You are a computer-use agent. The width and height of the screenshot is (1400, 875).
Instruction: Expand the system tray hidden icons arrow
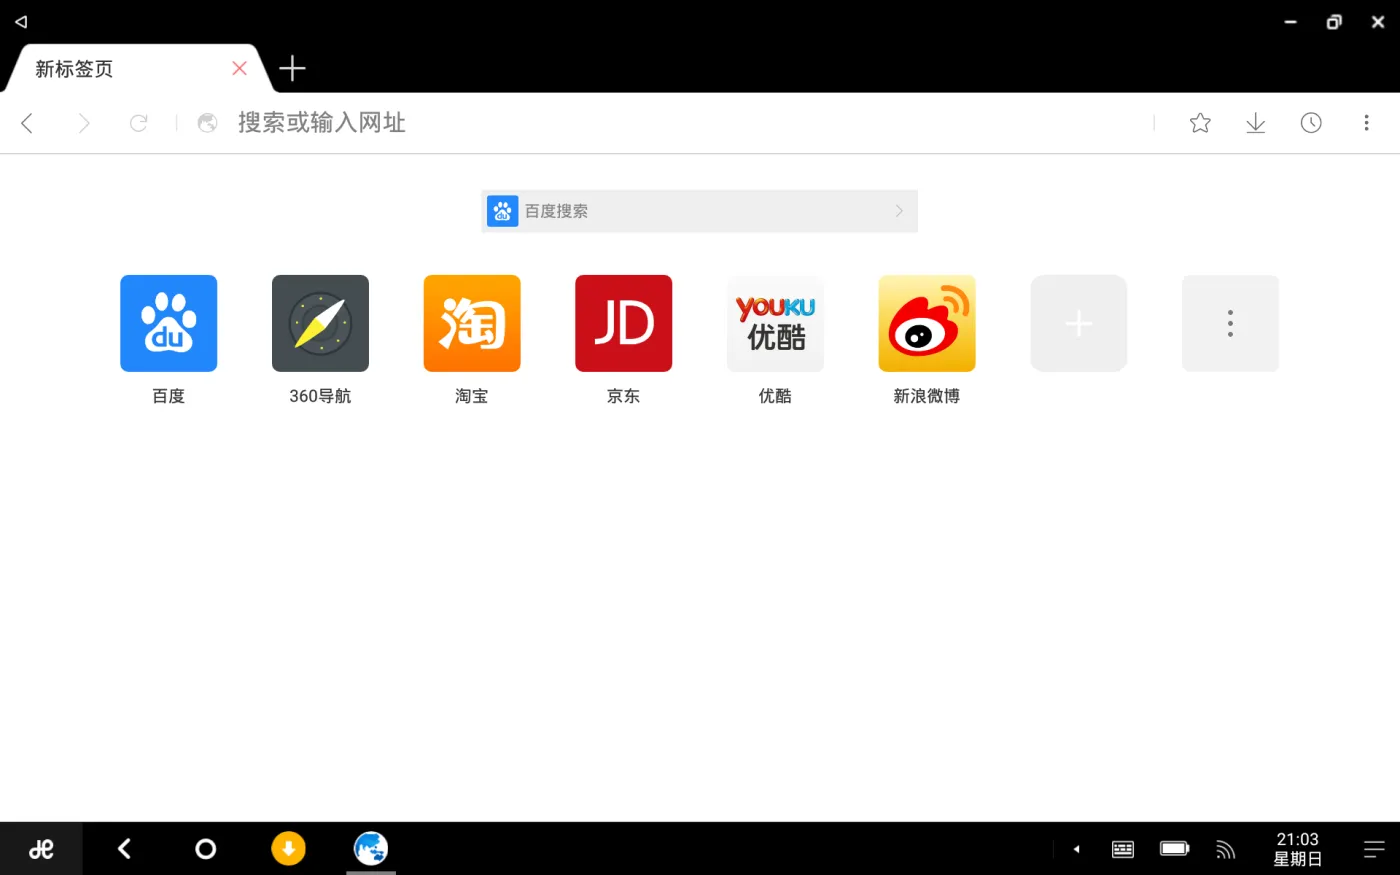pos(1076,849)
